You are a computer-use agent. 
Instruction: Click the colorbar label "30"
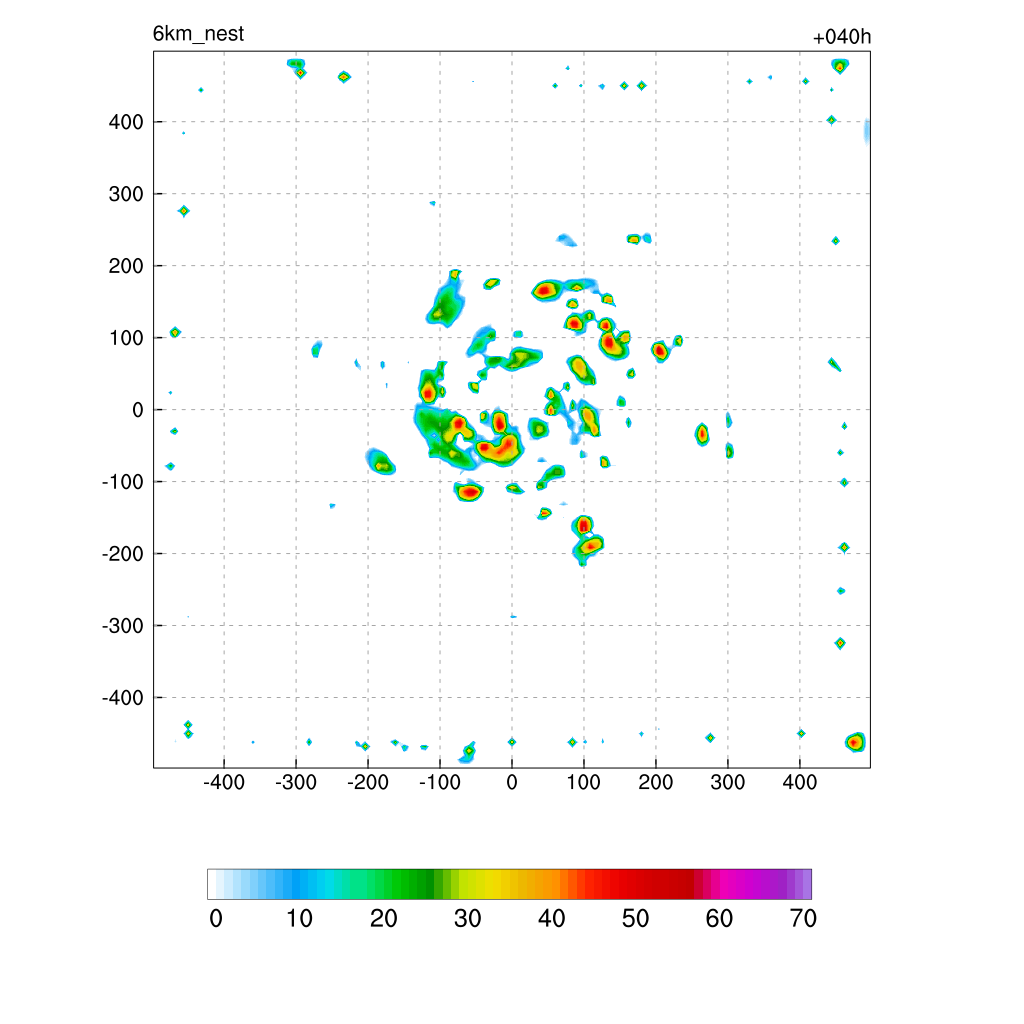point(468,919)
